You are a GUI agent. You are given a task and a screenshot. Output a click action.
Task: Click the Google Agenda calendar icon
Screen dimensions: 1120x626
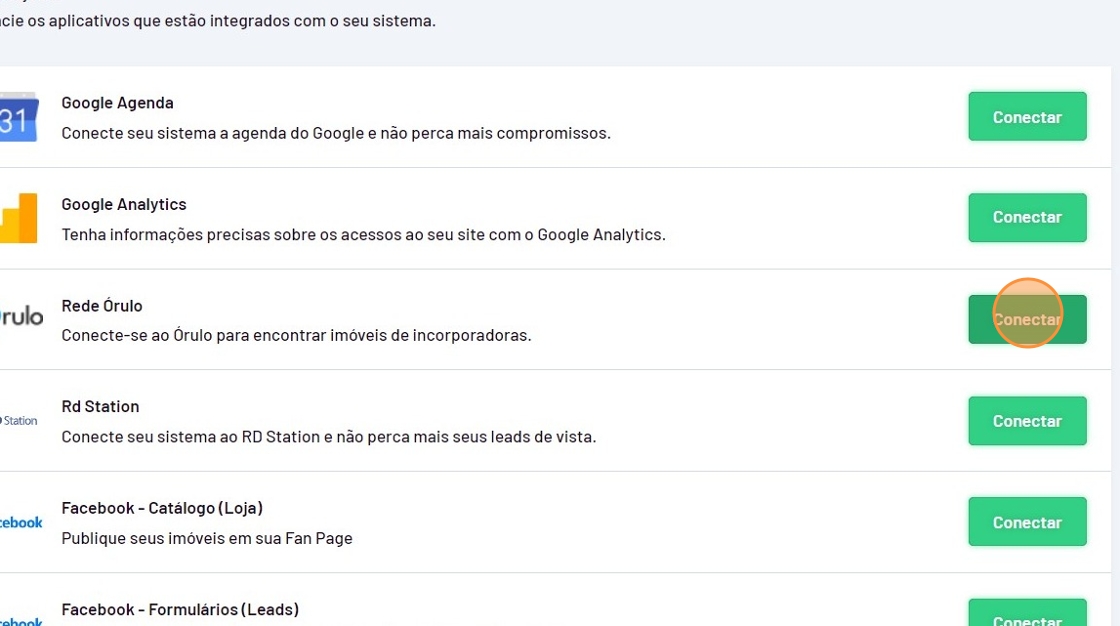(18, 117)
